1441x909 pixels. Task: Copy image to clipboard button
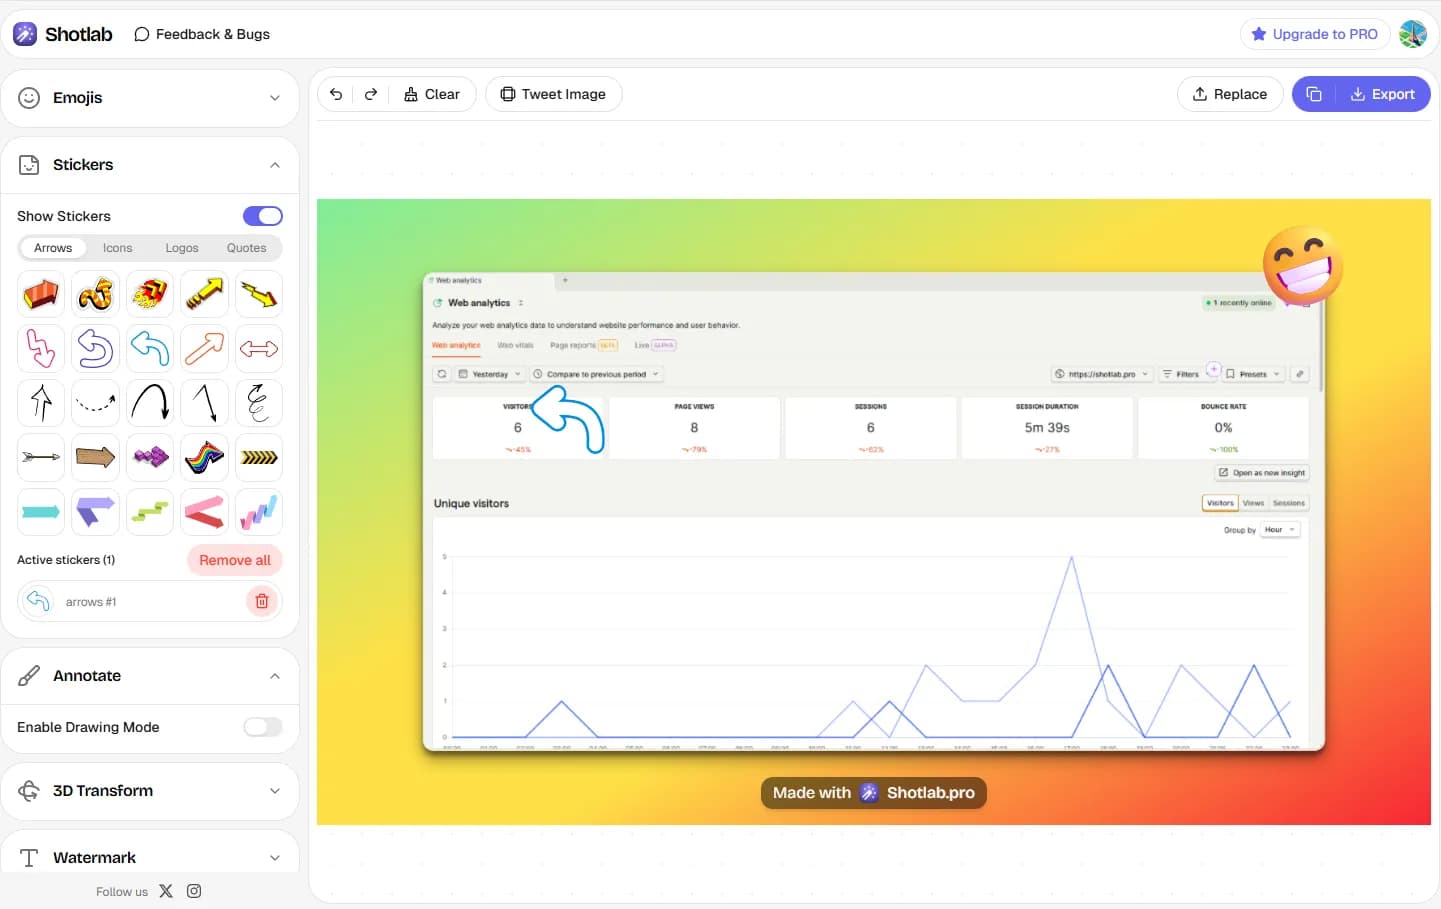(x=1314, y=94)
